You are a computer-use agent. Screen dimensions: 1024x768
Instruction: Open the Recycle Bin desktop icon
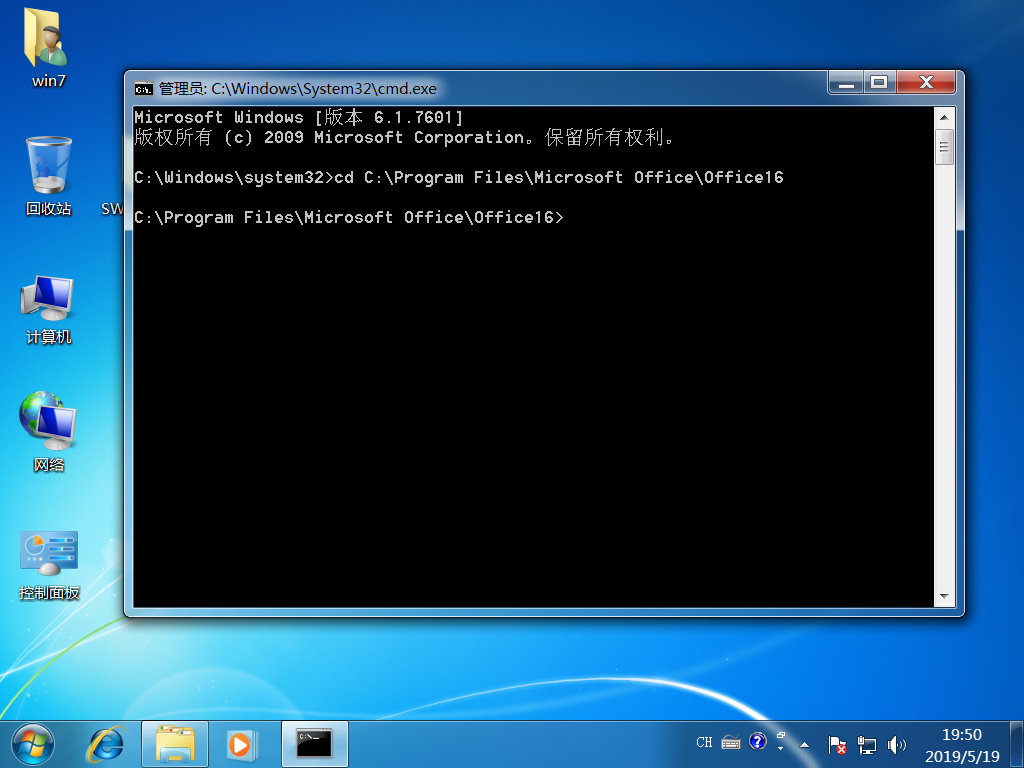pyautogui.click(x=48, y=175)
